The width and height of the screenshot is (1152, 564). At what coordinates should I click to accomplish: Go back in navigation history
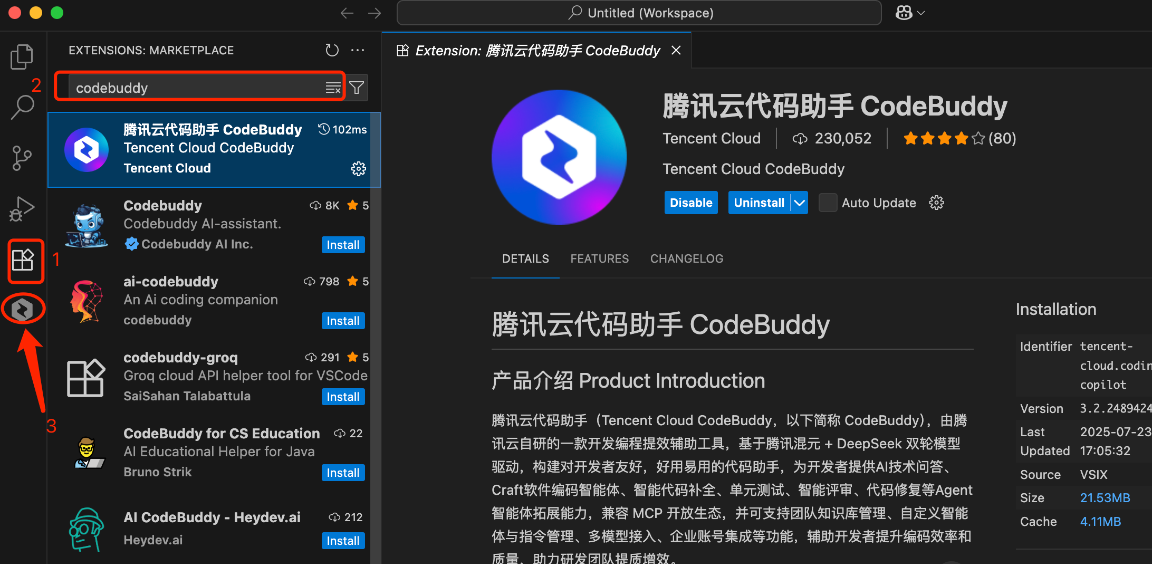point(347,13)
